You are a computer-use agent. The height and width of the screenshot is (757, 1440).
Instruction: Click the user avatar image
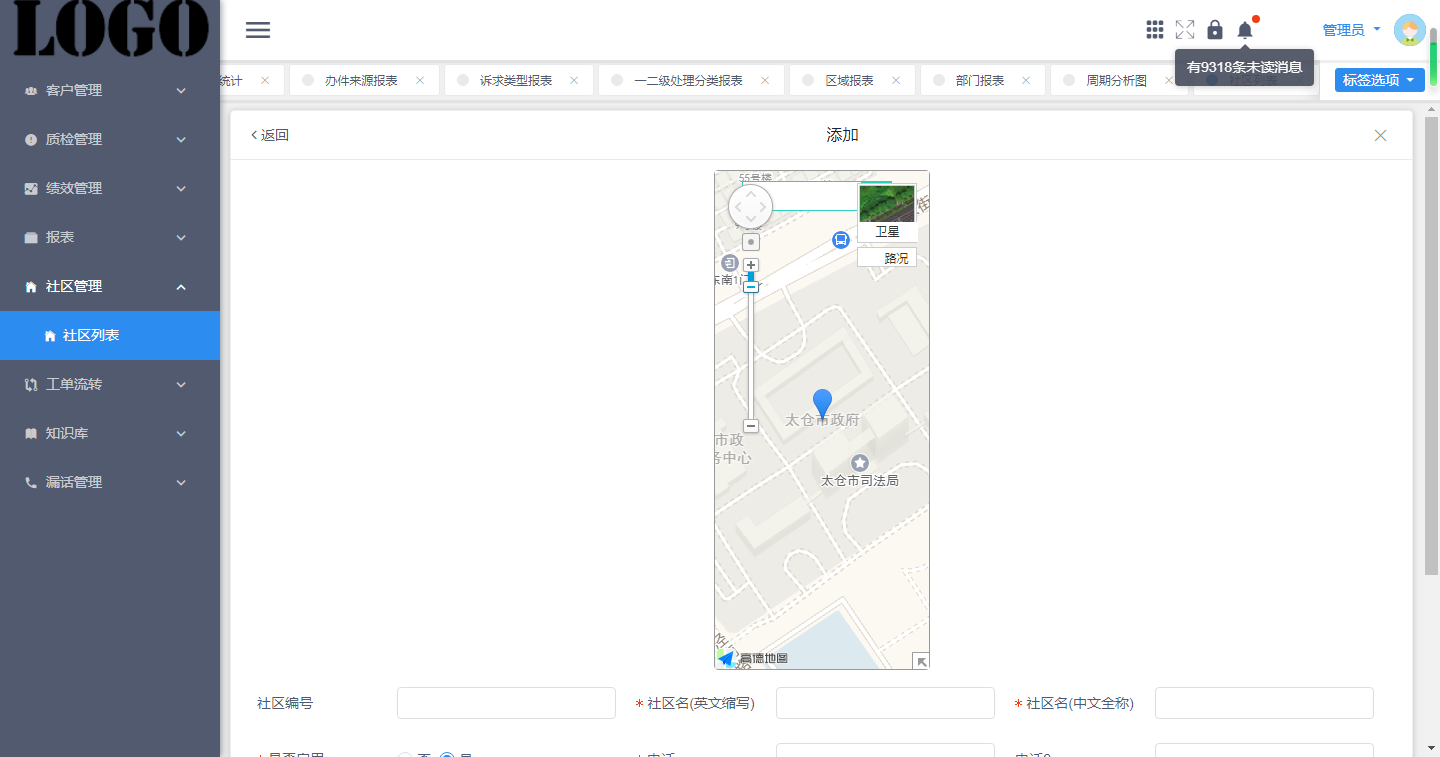click(x=1410, y=30)
